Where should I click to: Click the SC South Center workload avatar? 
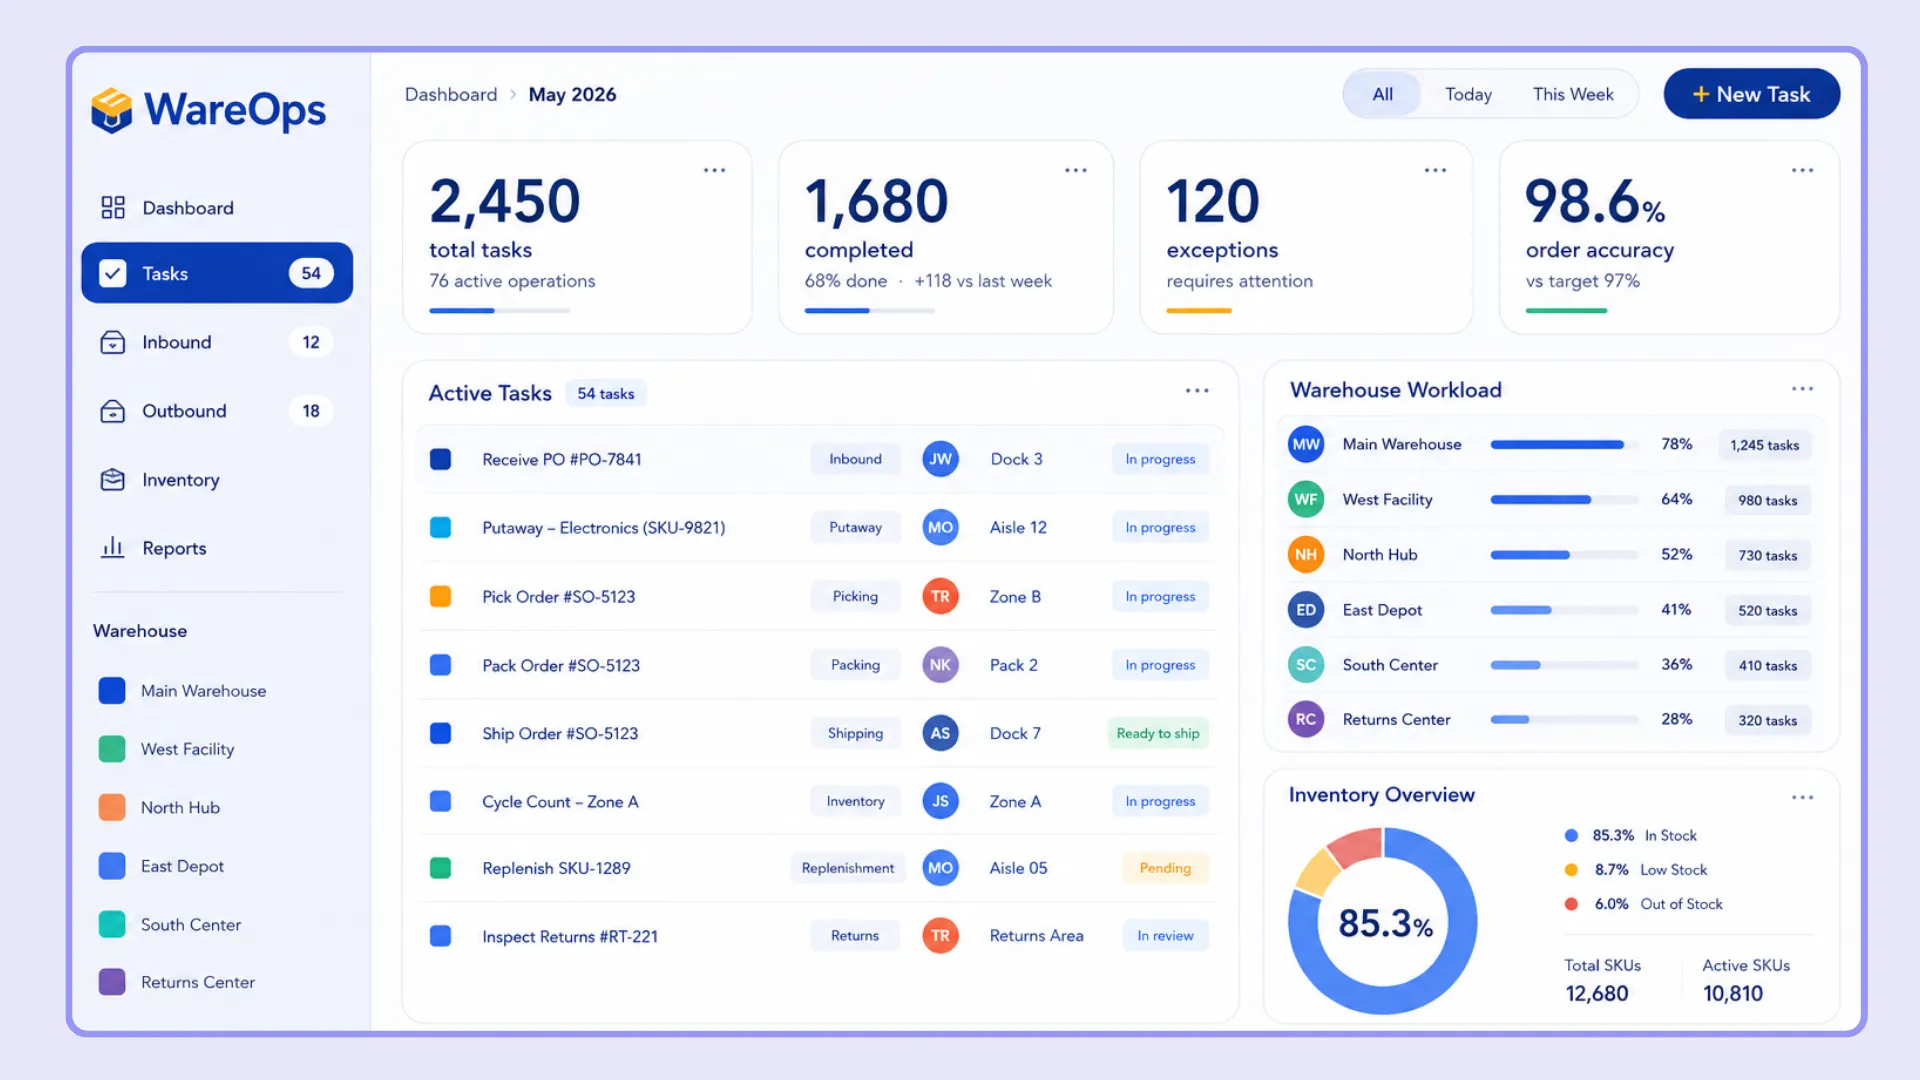(1306, 665)
